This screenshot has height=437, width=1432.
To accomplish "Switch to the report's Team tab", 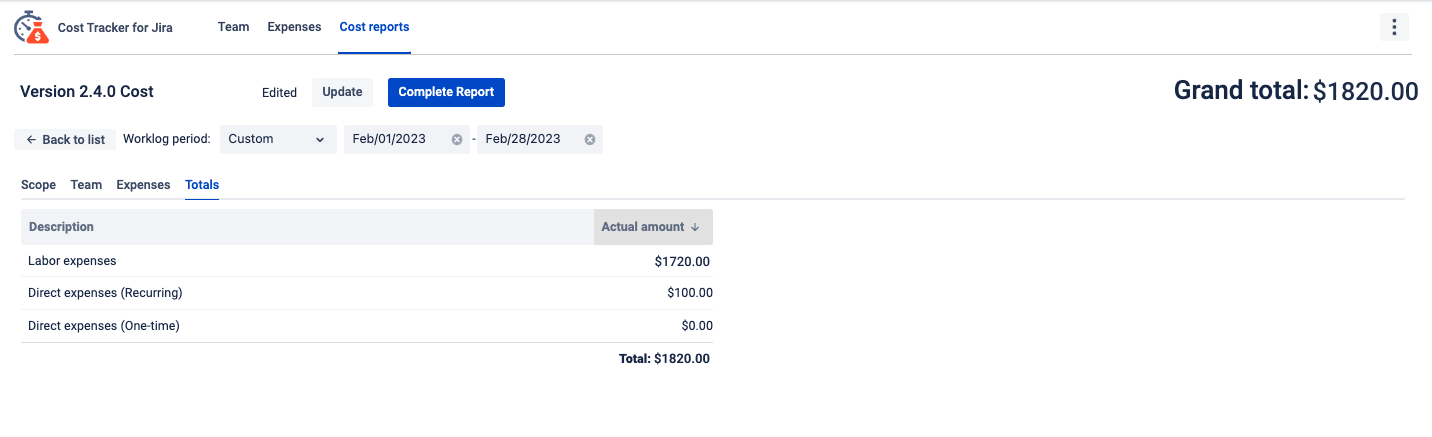I will point(86,185).
